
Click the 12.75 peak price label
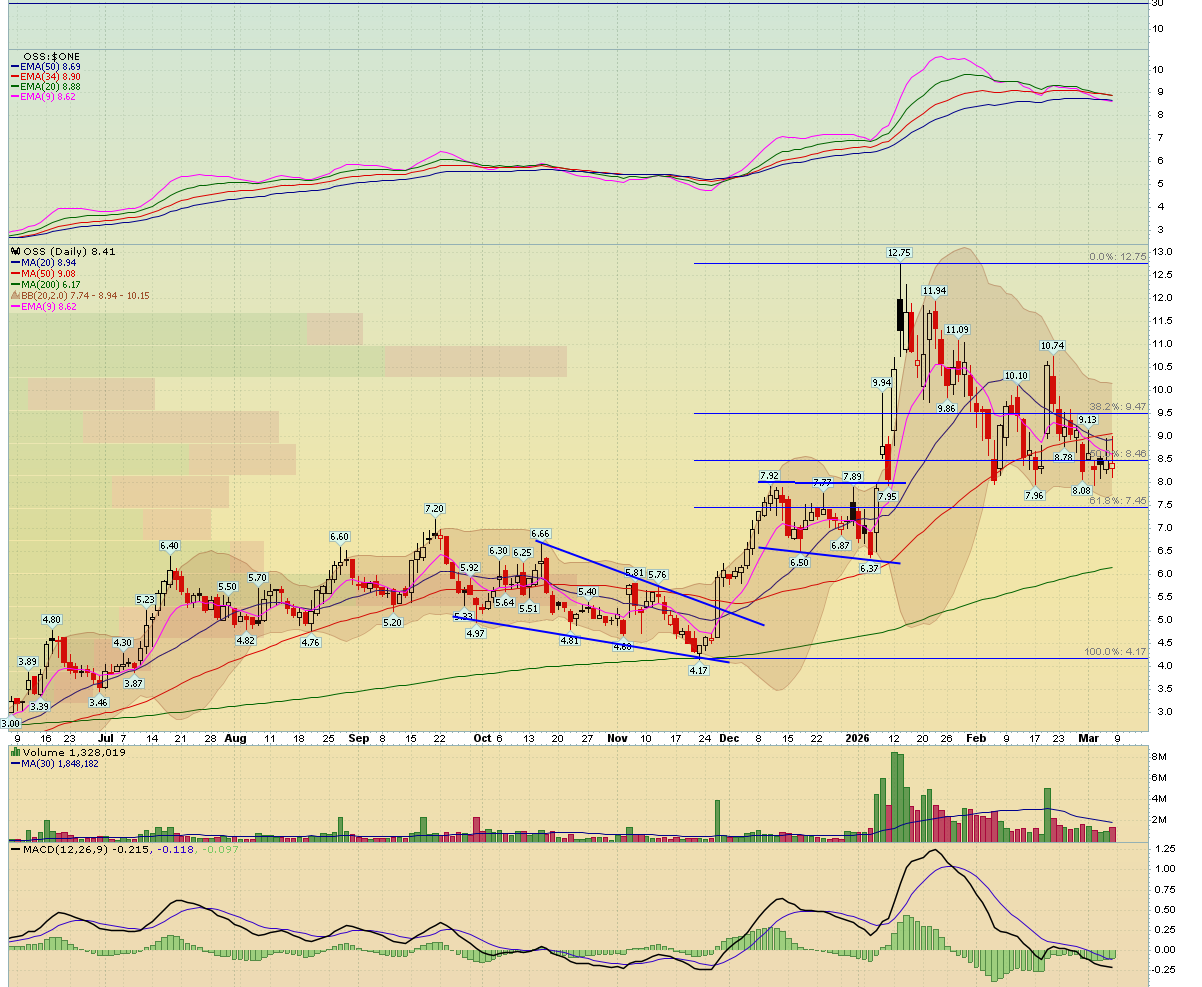tap(899, 253)
